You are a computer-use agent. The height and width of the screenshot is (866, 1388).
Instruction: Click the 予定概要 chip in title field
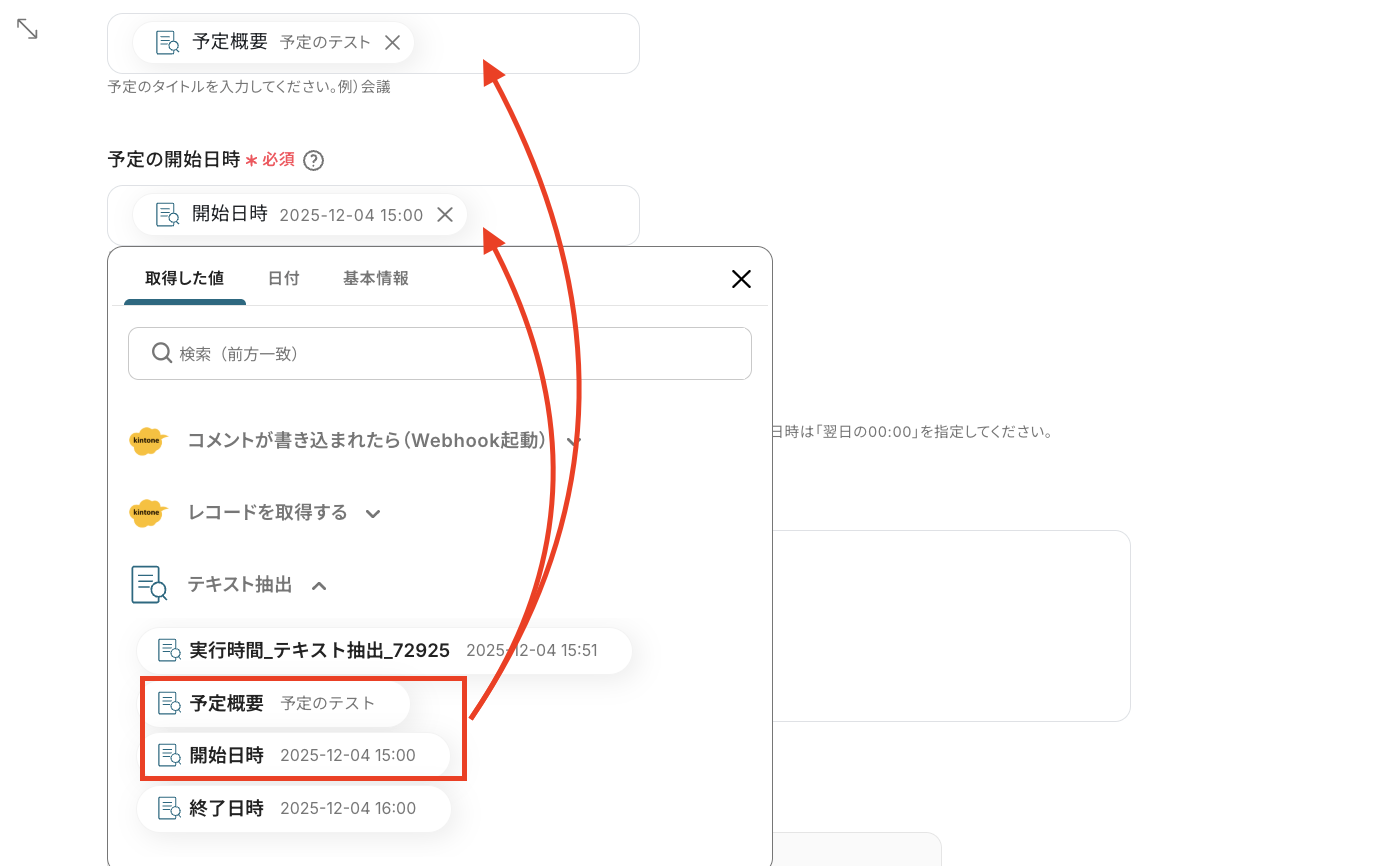tap(273, 42)
